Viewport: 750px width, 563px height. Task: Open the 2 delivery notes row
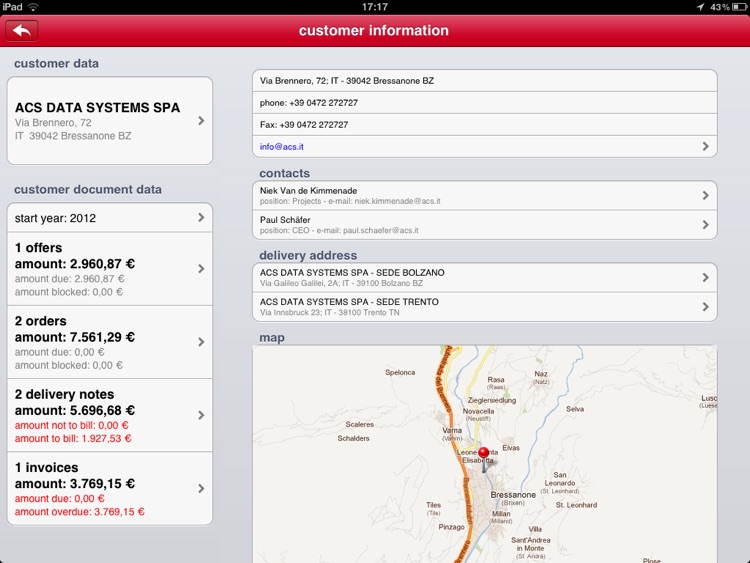pyautogui.click(x=110, y=416)
